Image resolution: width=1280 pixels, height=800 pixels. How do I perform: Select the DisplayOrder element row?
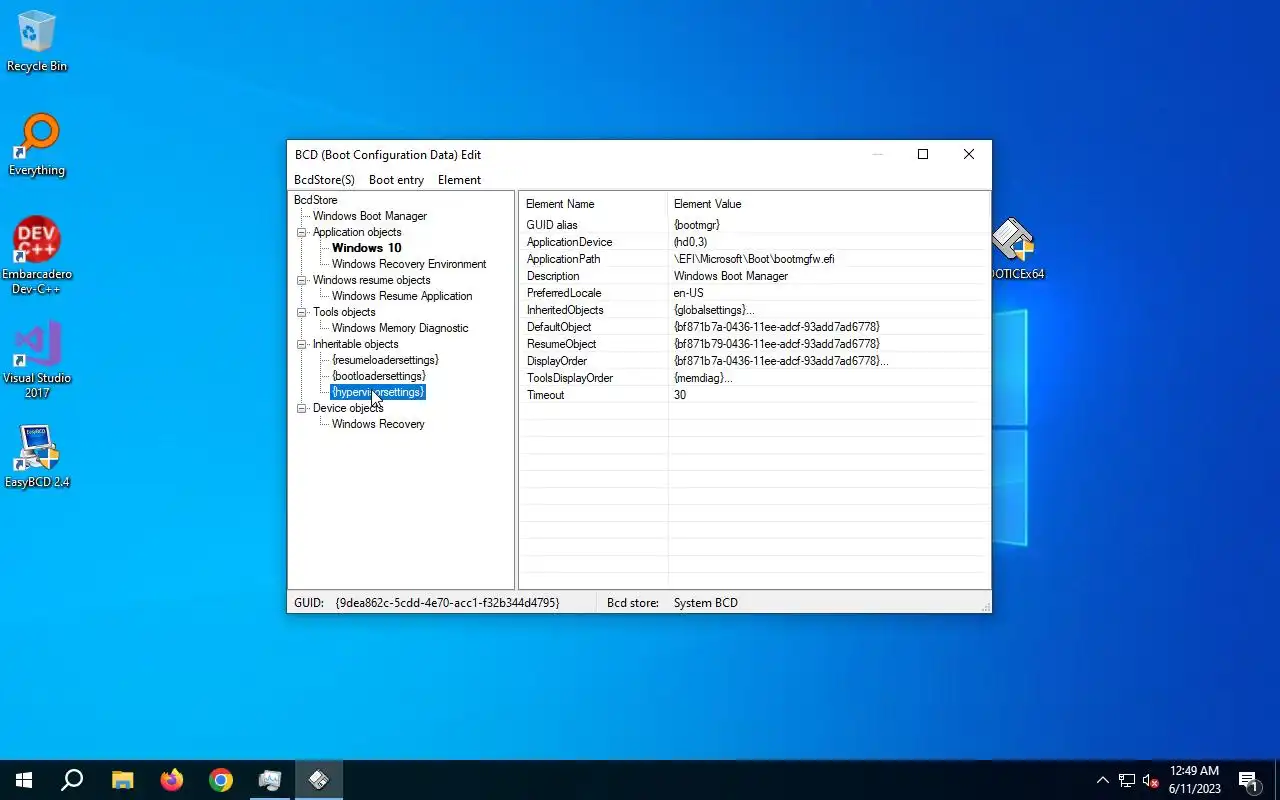pos(754,361)
